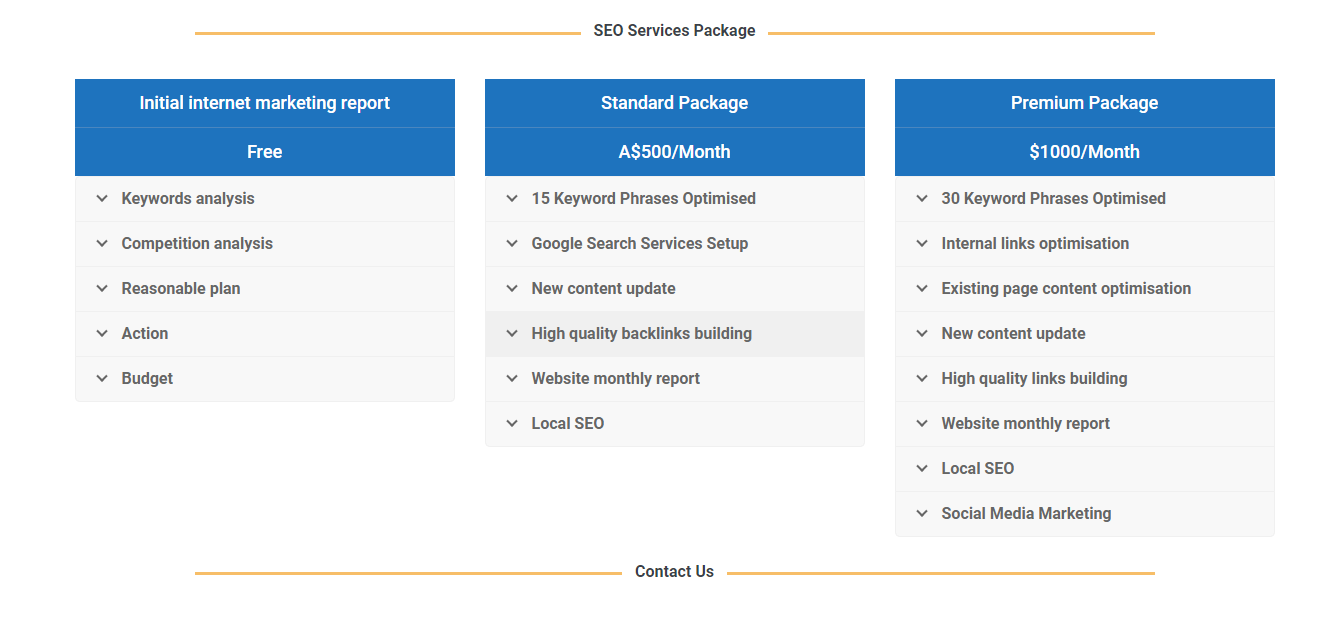Screen dimensions: 1319x620
Task: Expand High quality backlinks building row
Action: (641, 334)
